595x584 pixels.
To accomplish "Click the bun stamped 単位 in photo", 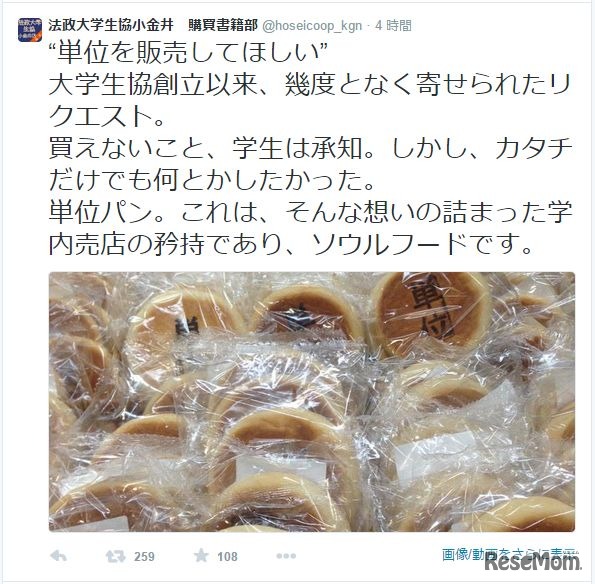I will click(x=431, y=312).
